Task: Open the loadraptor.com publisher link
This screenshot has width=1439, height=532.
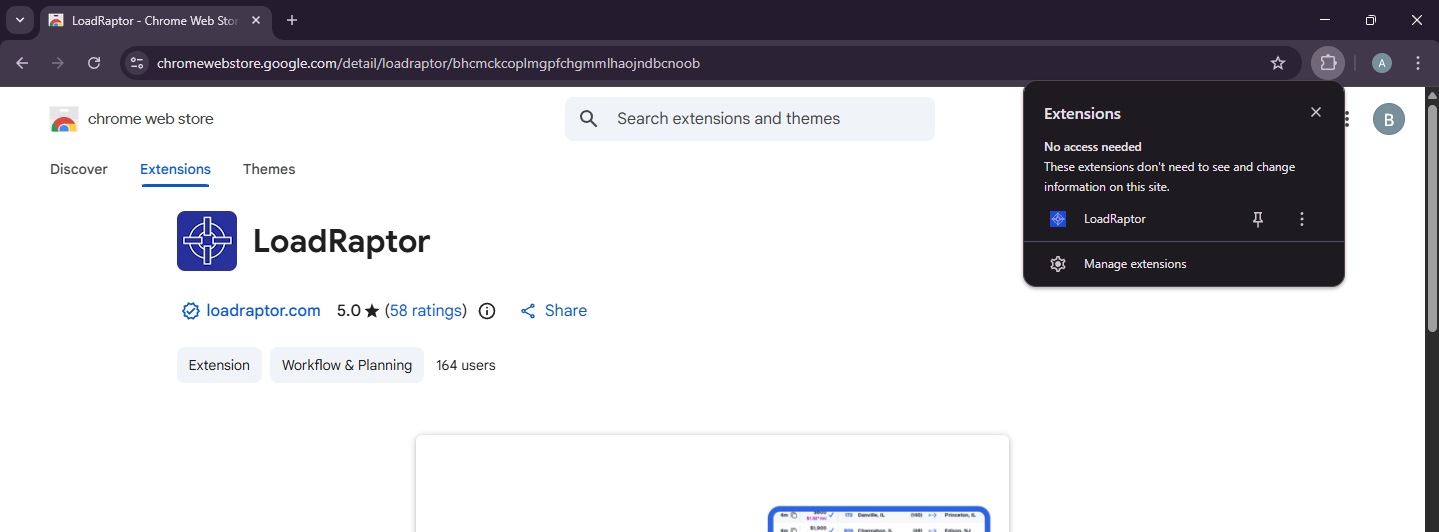Action: coord(264,311)
